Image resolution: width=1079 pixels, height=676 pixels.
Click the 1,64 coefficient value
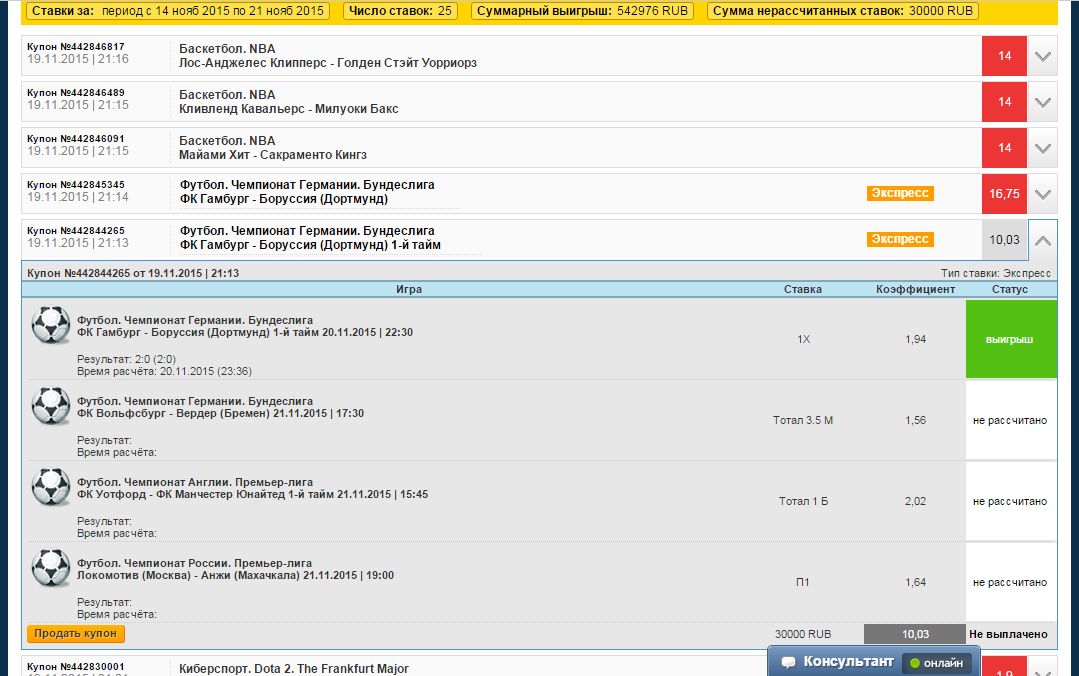click(915, 582)
